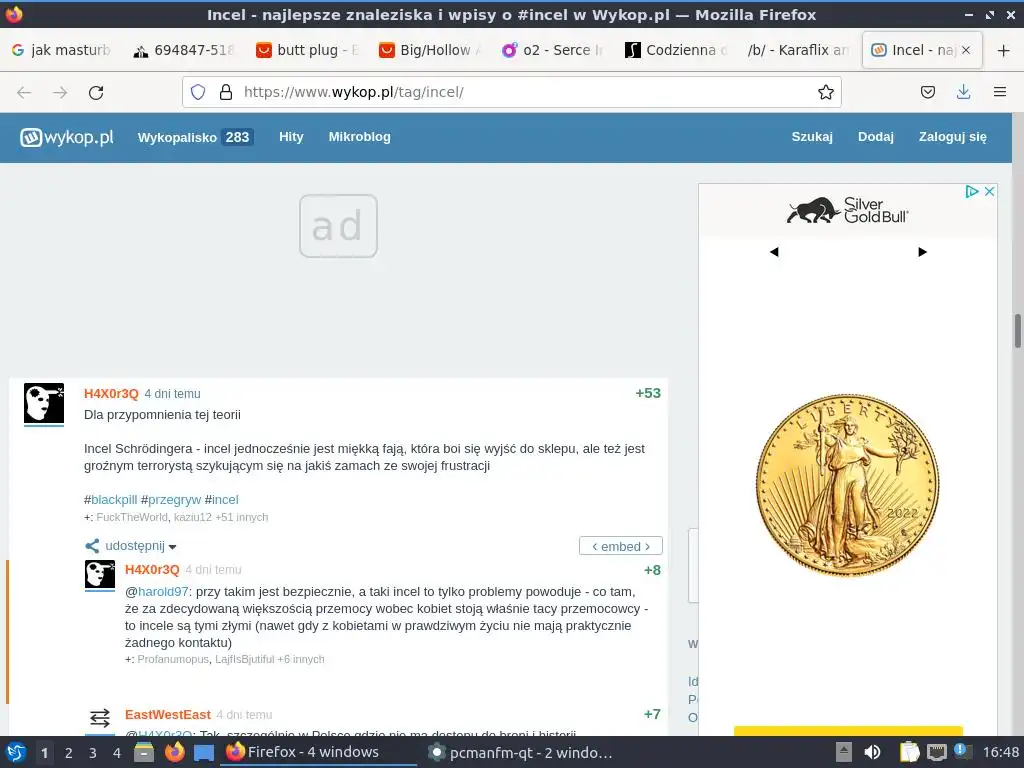Open the Firefox downloads arrow icon
The width and height of the screenshot is (1024, 768).
pyautogui.click(x=963, y=92)
